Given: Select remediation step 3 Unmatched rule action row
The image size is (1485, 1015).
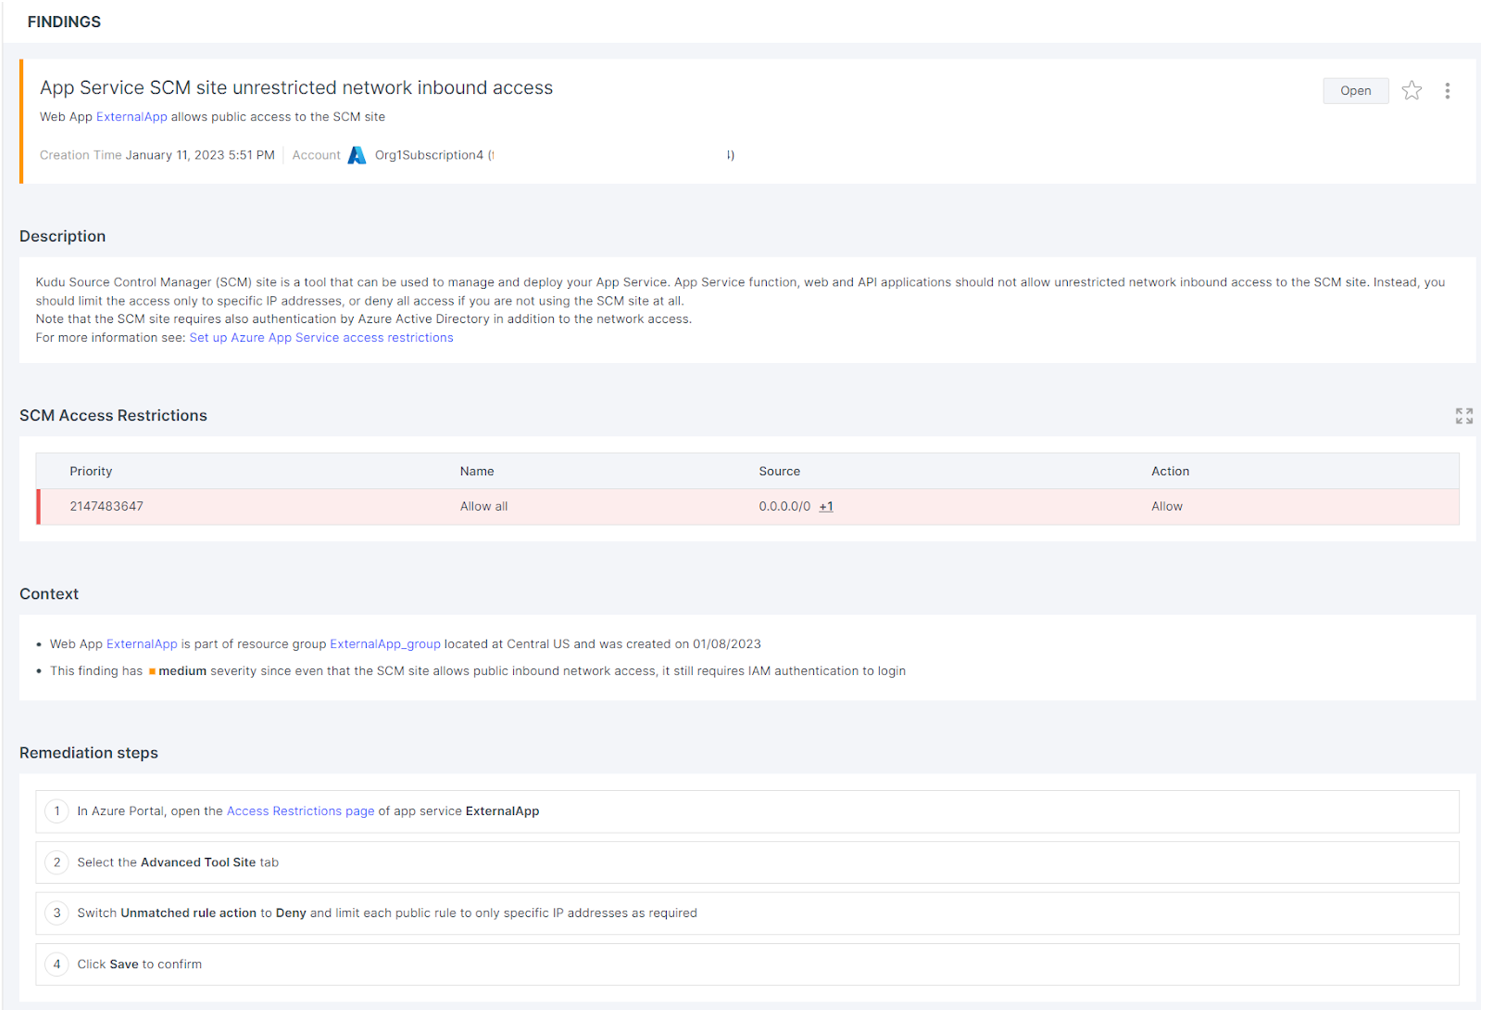Looking at the screenshot, I should pyautogui.click(x=747, y=913).
